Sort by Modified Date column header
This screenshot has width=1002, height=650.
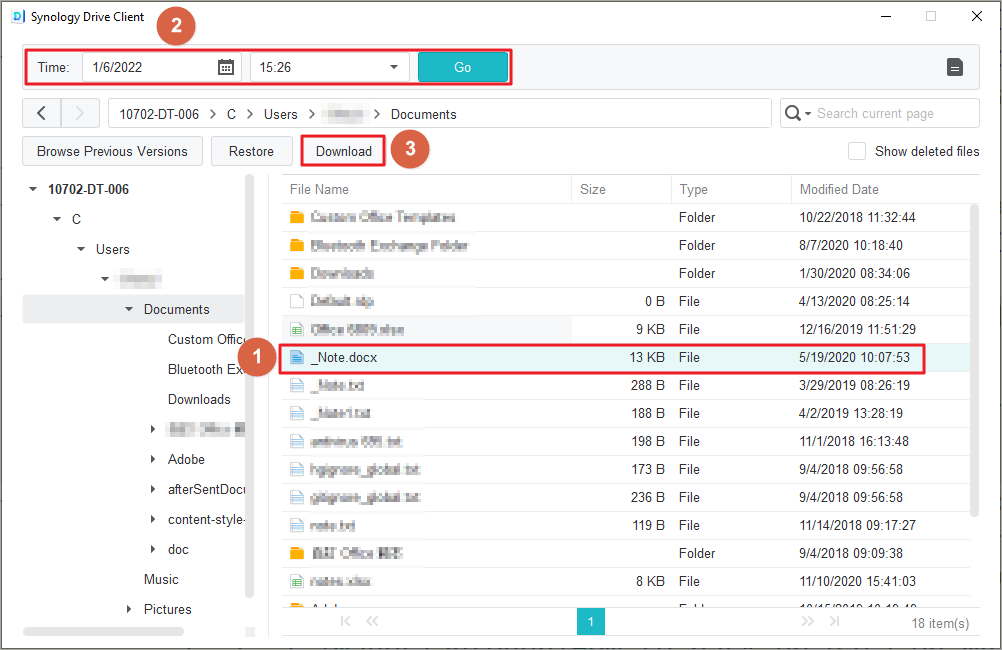click(x=839, y=189)
